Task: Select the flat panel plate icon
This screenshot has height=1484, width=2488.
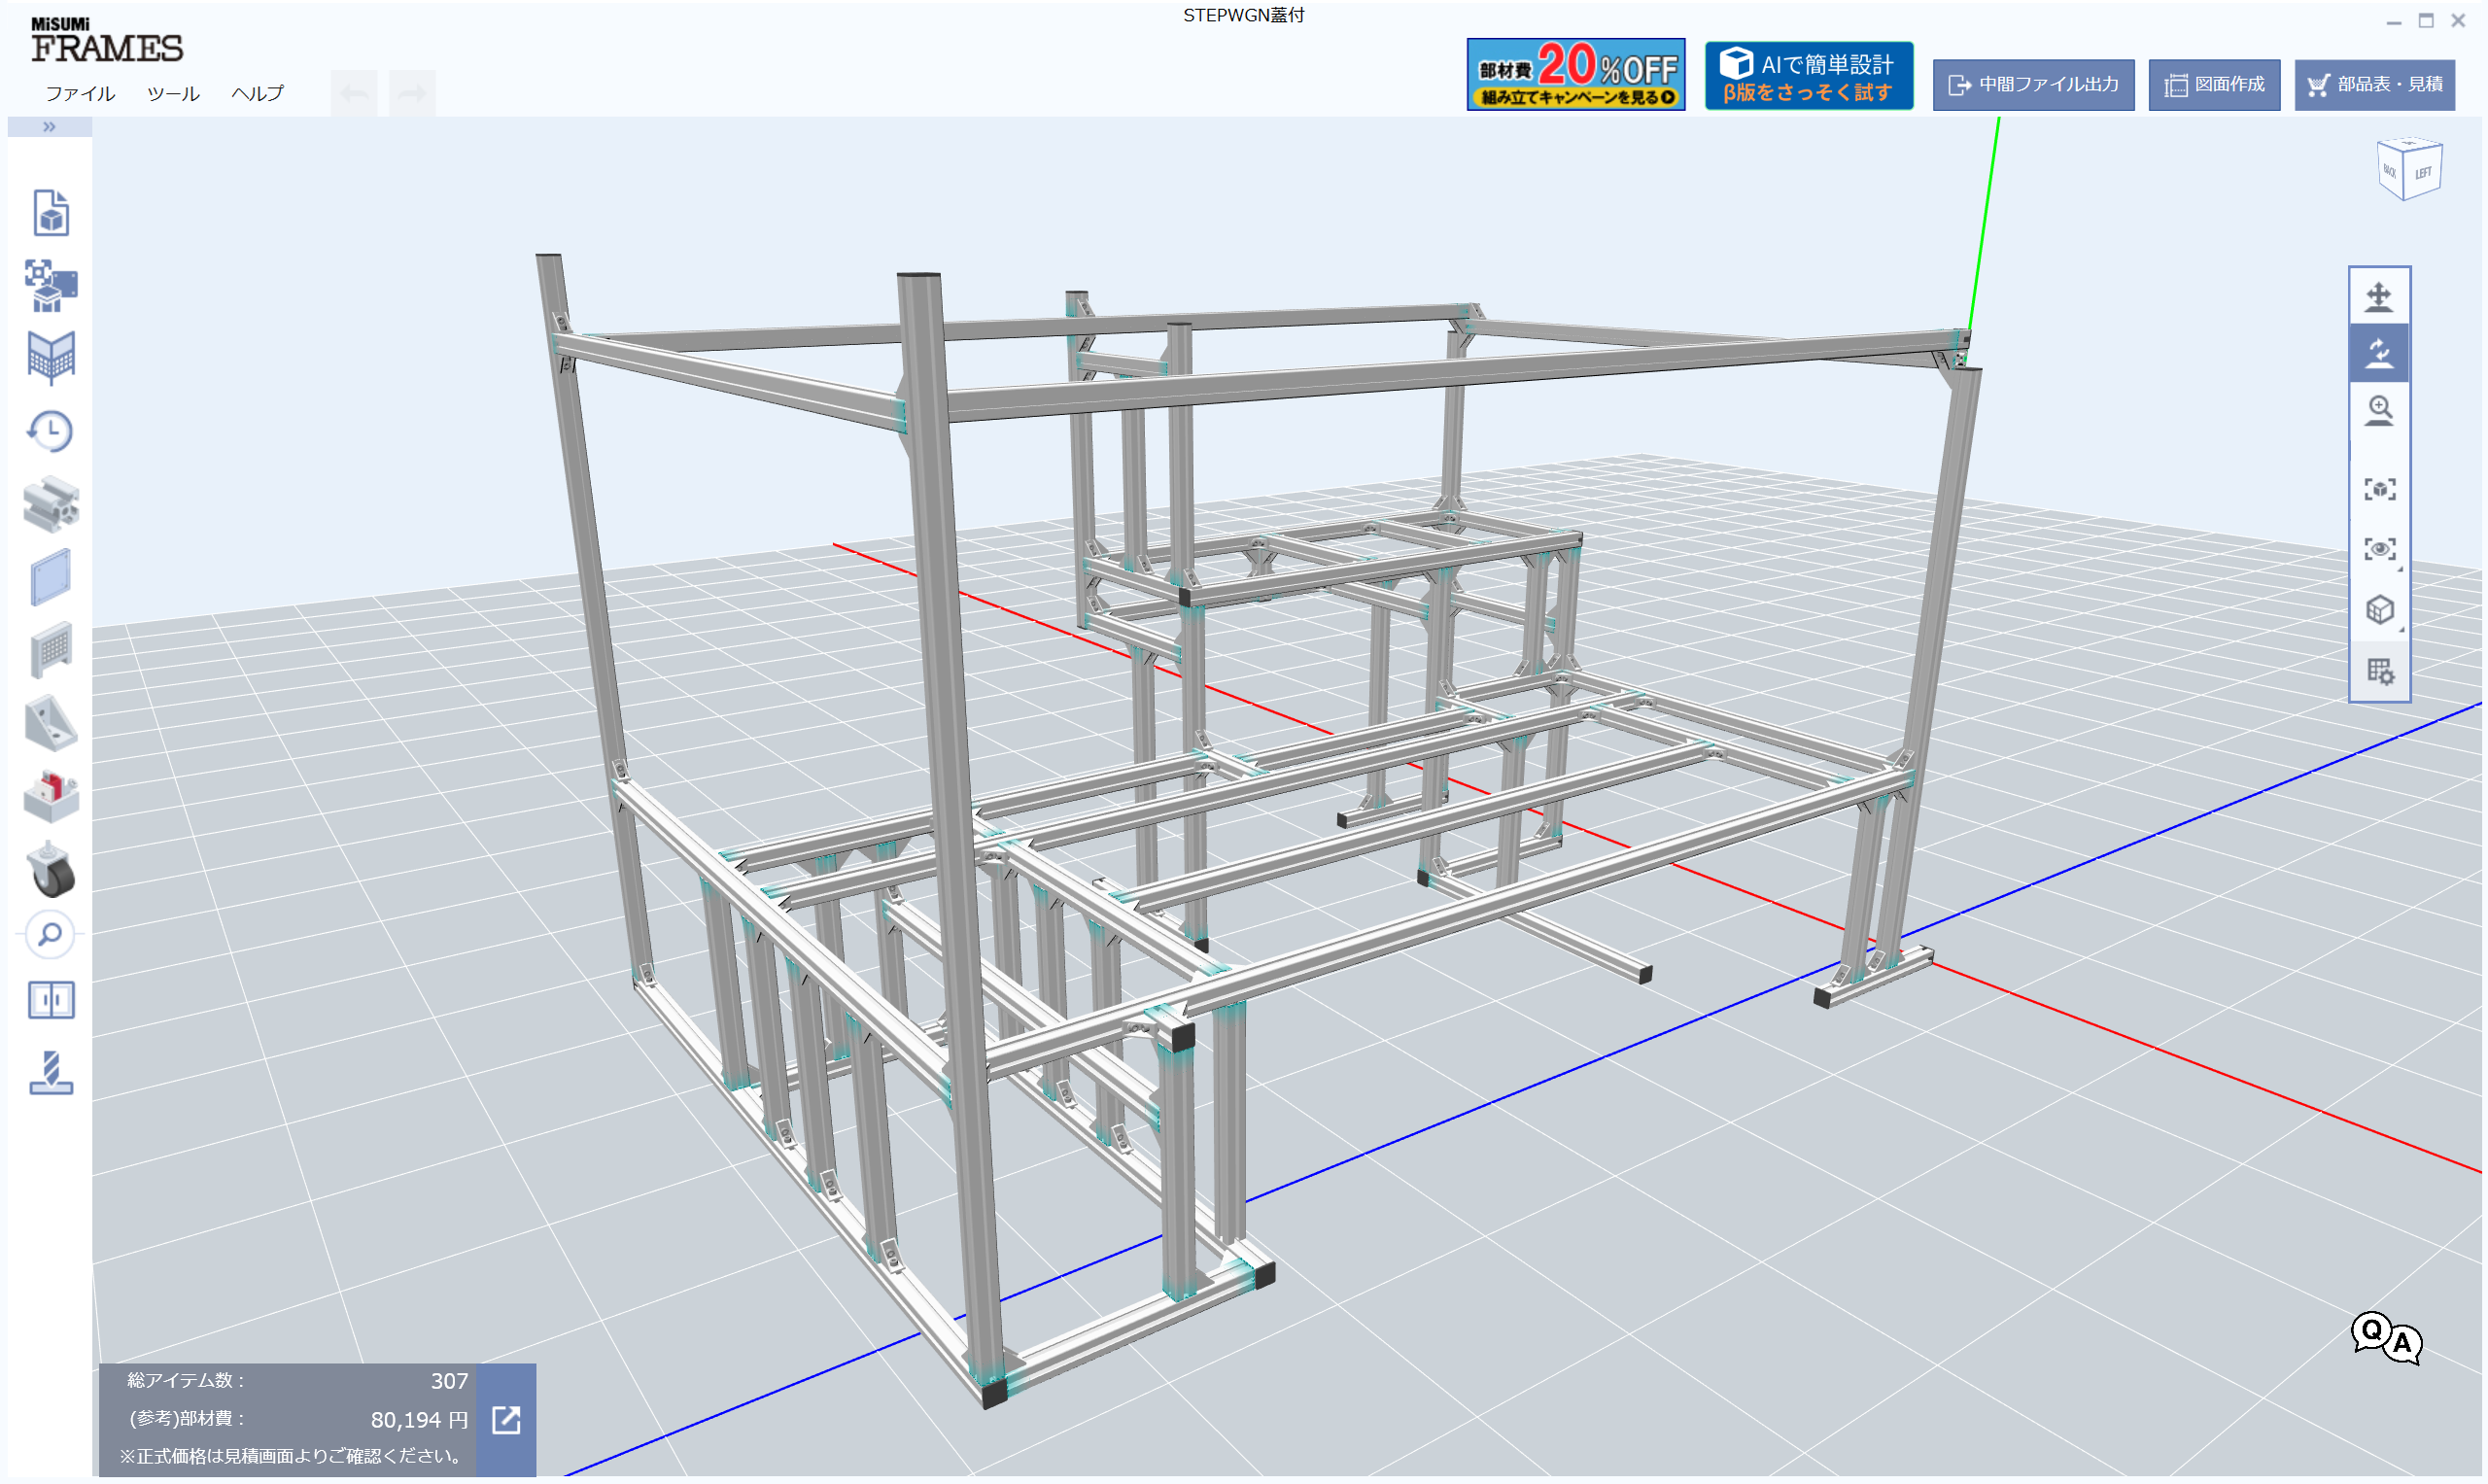Action: coord(50,577)
